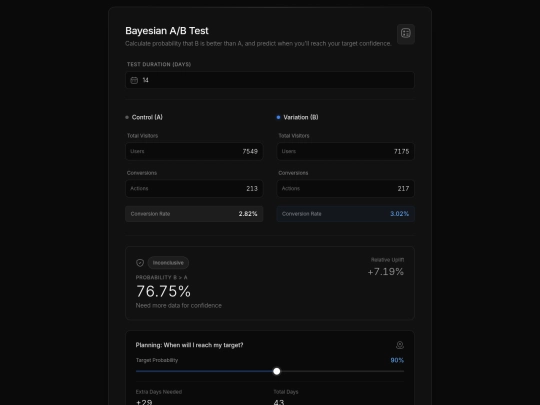Edit Variation B total visitors field 7175
This screenshot has width=540, height=405.
pos(346,152)
